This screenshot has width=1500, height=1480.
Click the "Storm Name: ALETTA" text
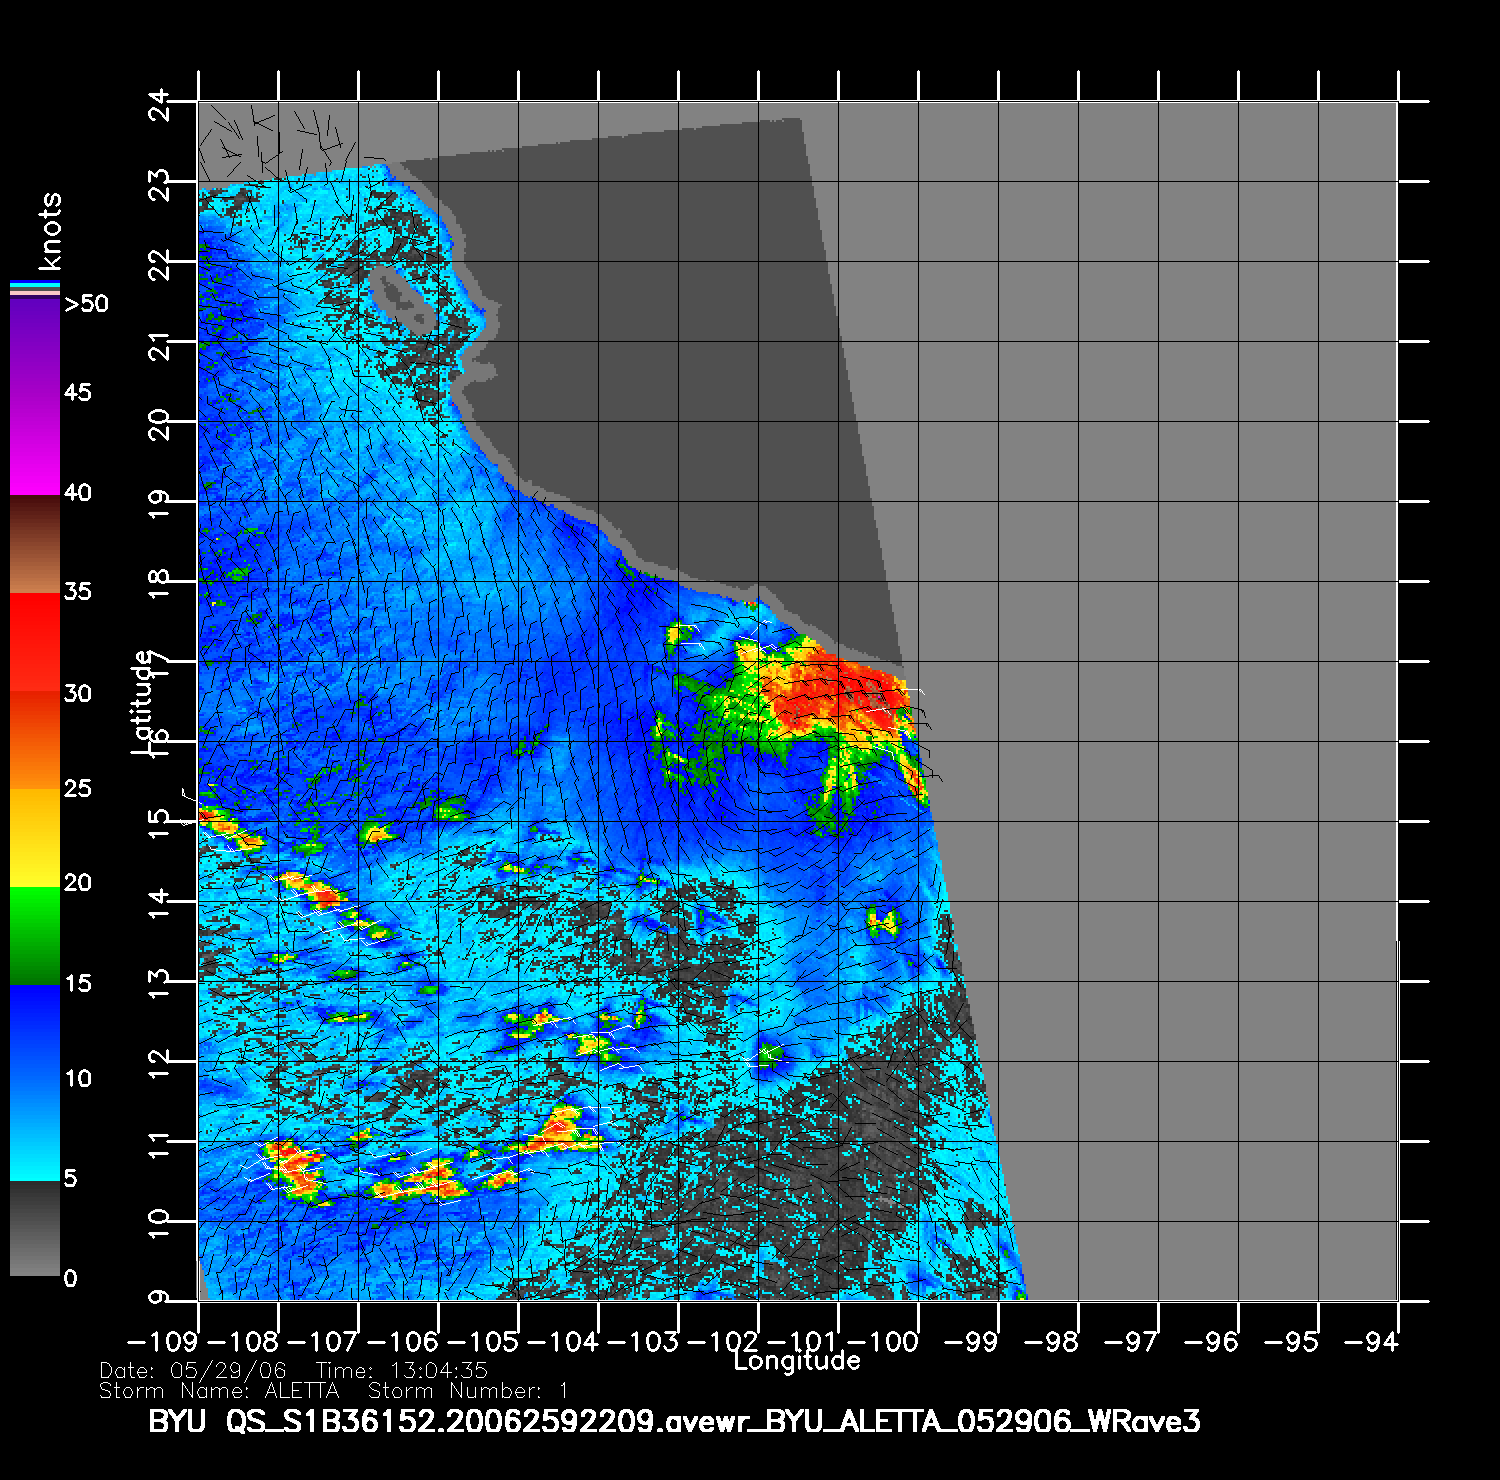click(x=219, y=1391)
